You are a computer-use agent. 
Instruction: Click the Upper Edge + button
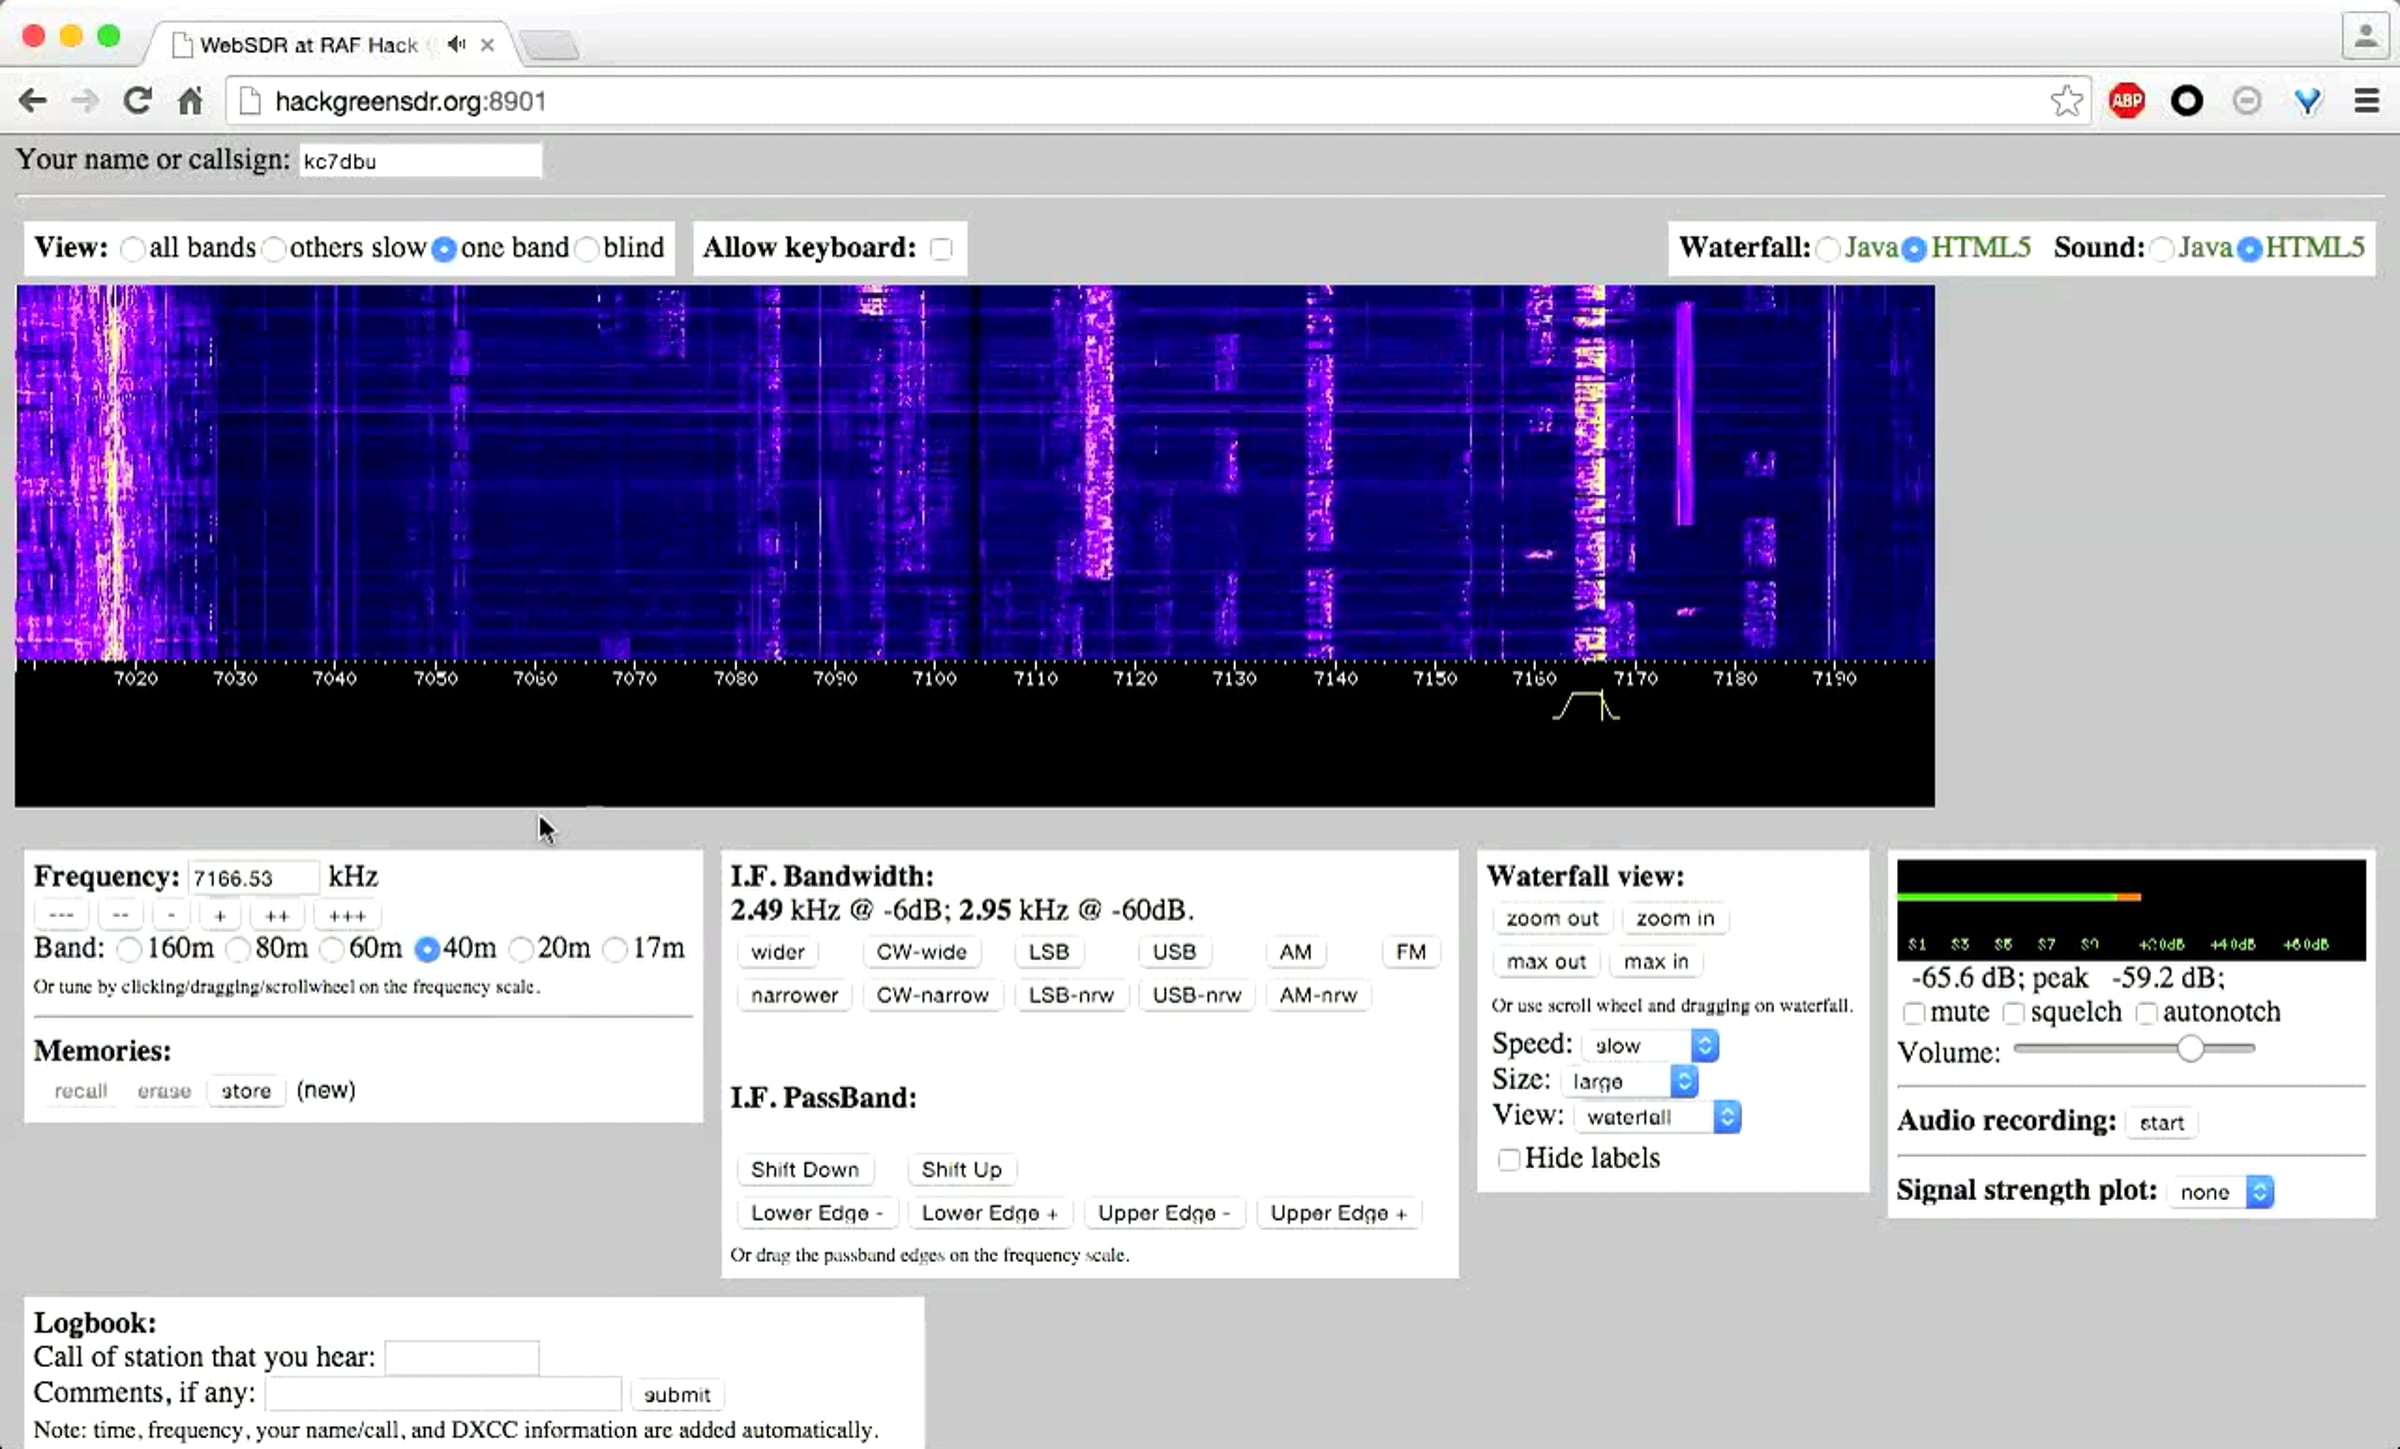pyautogui.click(x=1339, y=1213)
